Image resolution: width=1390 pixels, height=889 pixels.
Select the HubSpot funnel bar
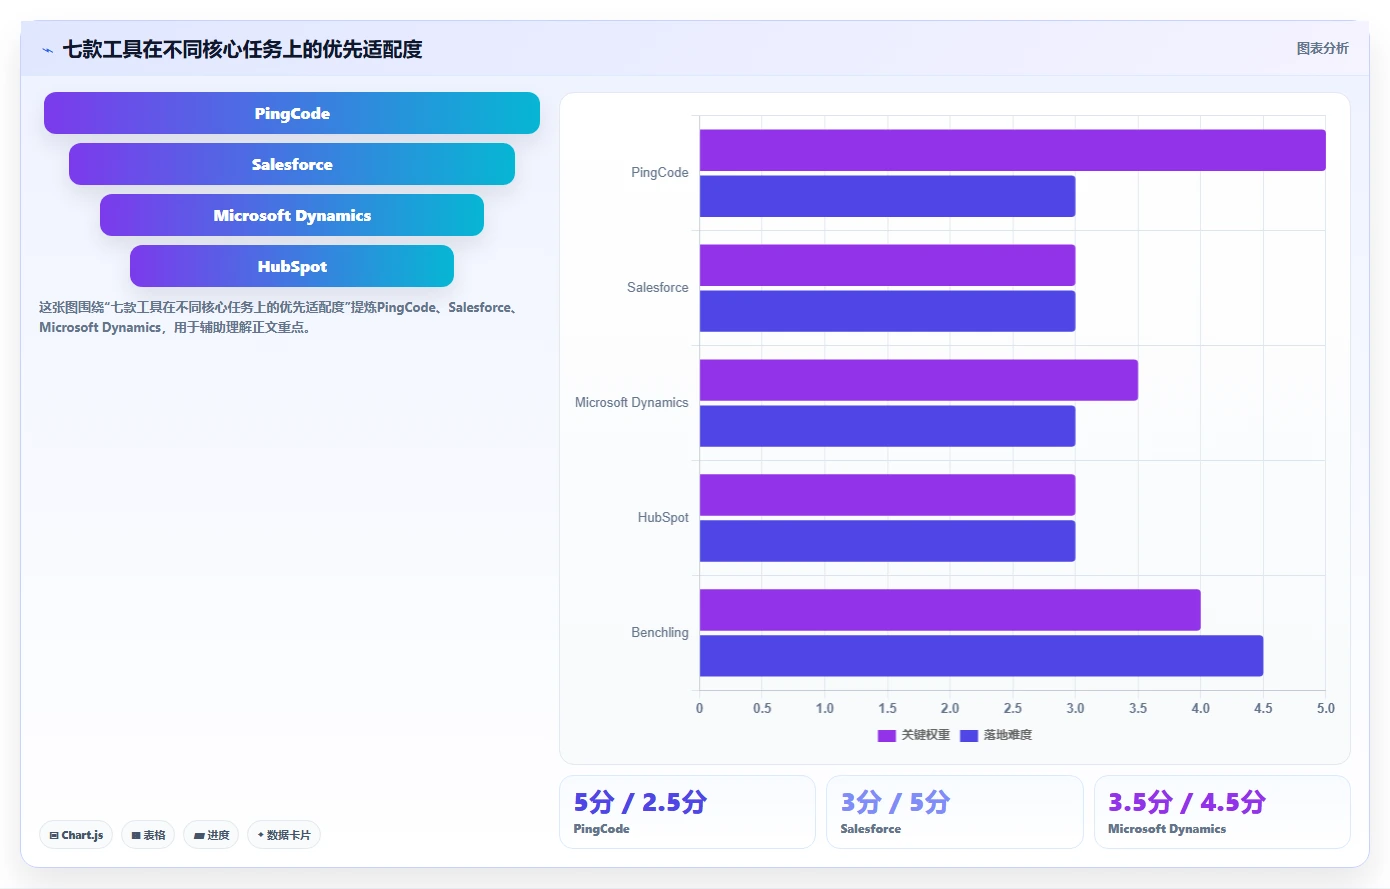click(292, 266)
